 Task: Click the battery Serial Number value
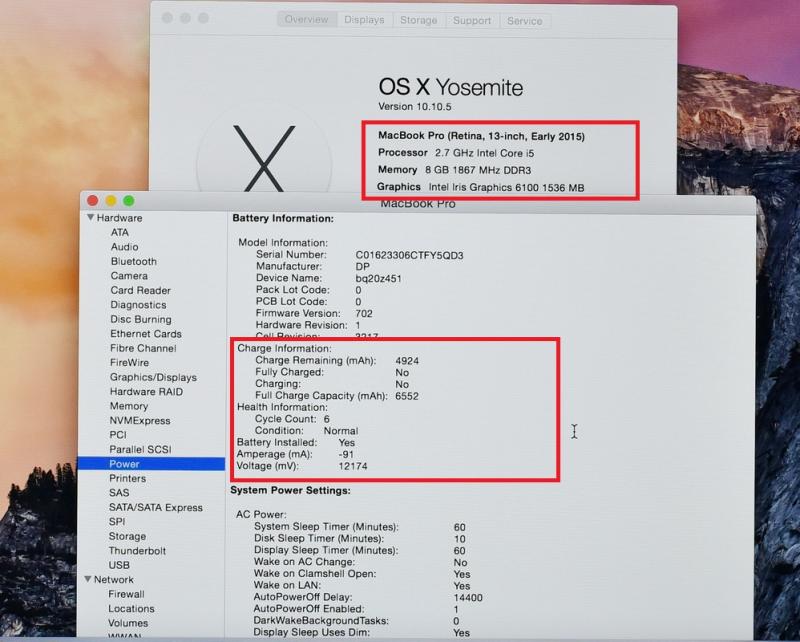coord(409,255)
